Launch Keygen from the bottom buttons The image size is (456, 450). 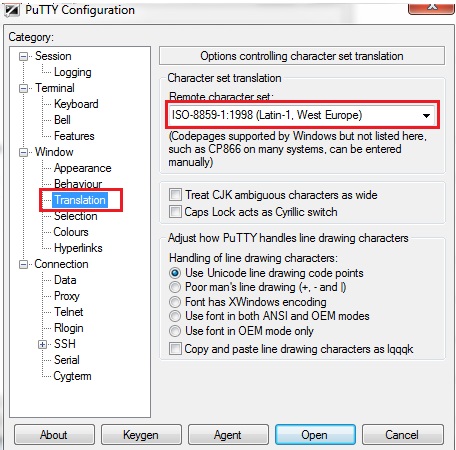point(141,435)
